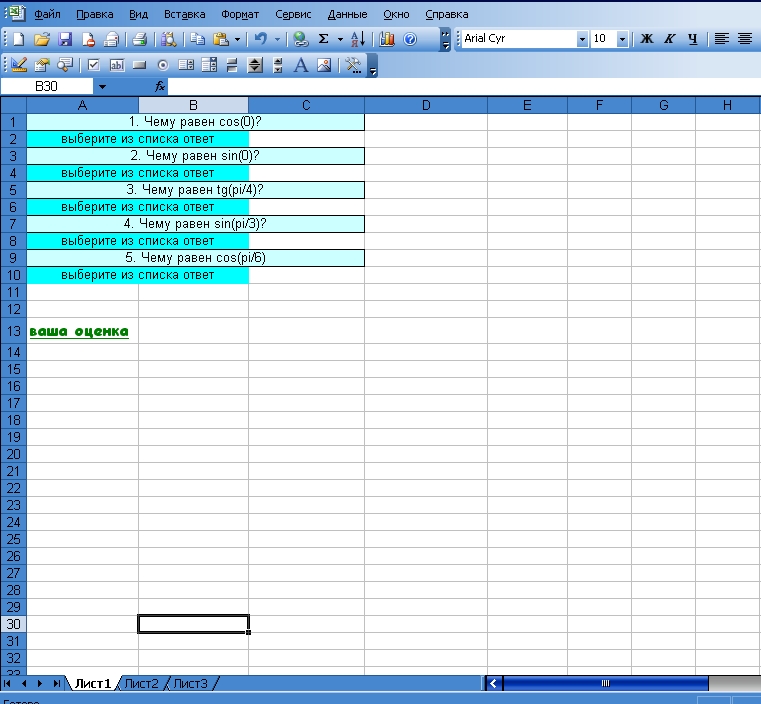Launch the Chart Wizard icon

click(387, 39)
